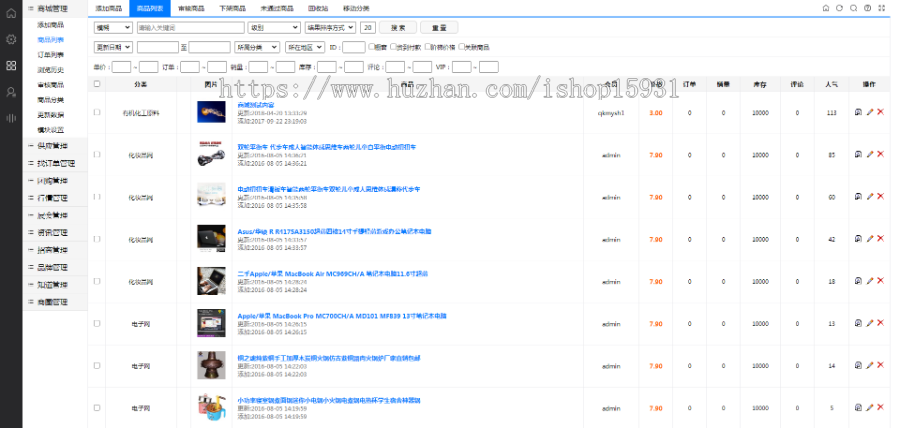The width and height of the screenshot is (900, 428).
Task: Open 订单列表 in the sidebar submenu
Action: [x=51, y=55]
